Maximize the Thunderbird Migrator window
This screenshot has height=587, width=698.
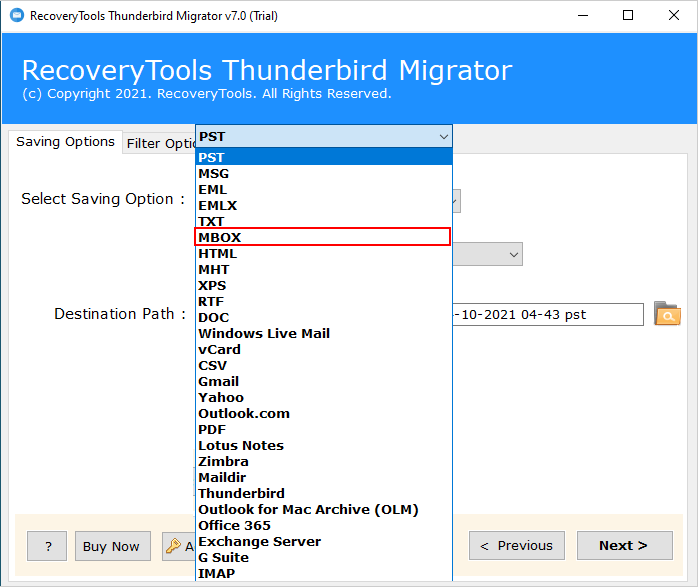[x=628, y=16]
